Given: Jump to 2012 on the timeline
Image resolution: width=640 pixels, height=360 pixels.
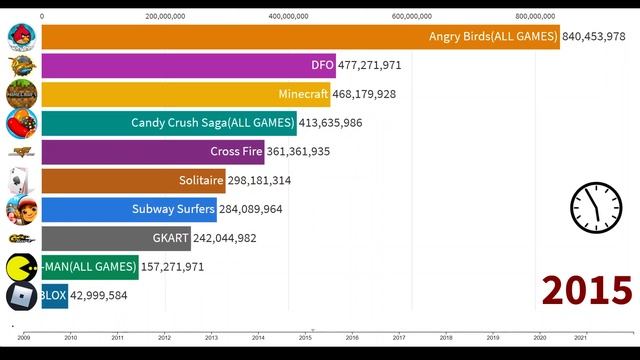Looking at the screenshot, I should tap(164, 338).
